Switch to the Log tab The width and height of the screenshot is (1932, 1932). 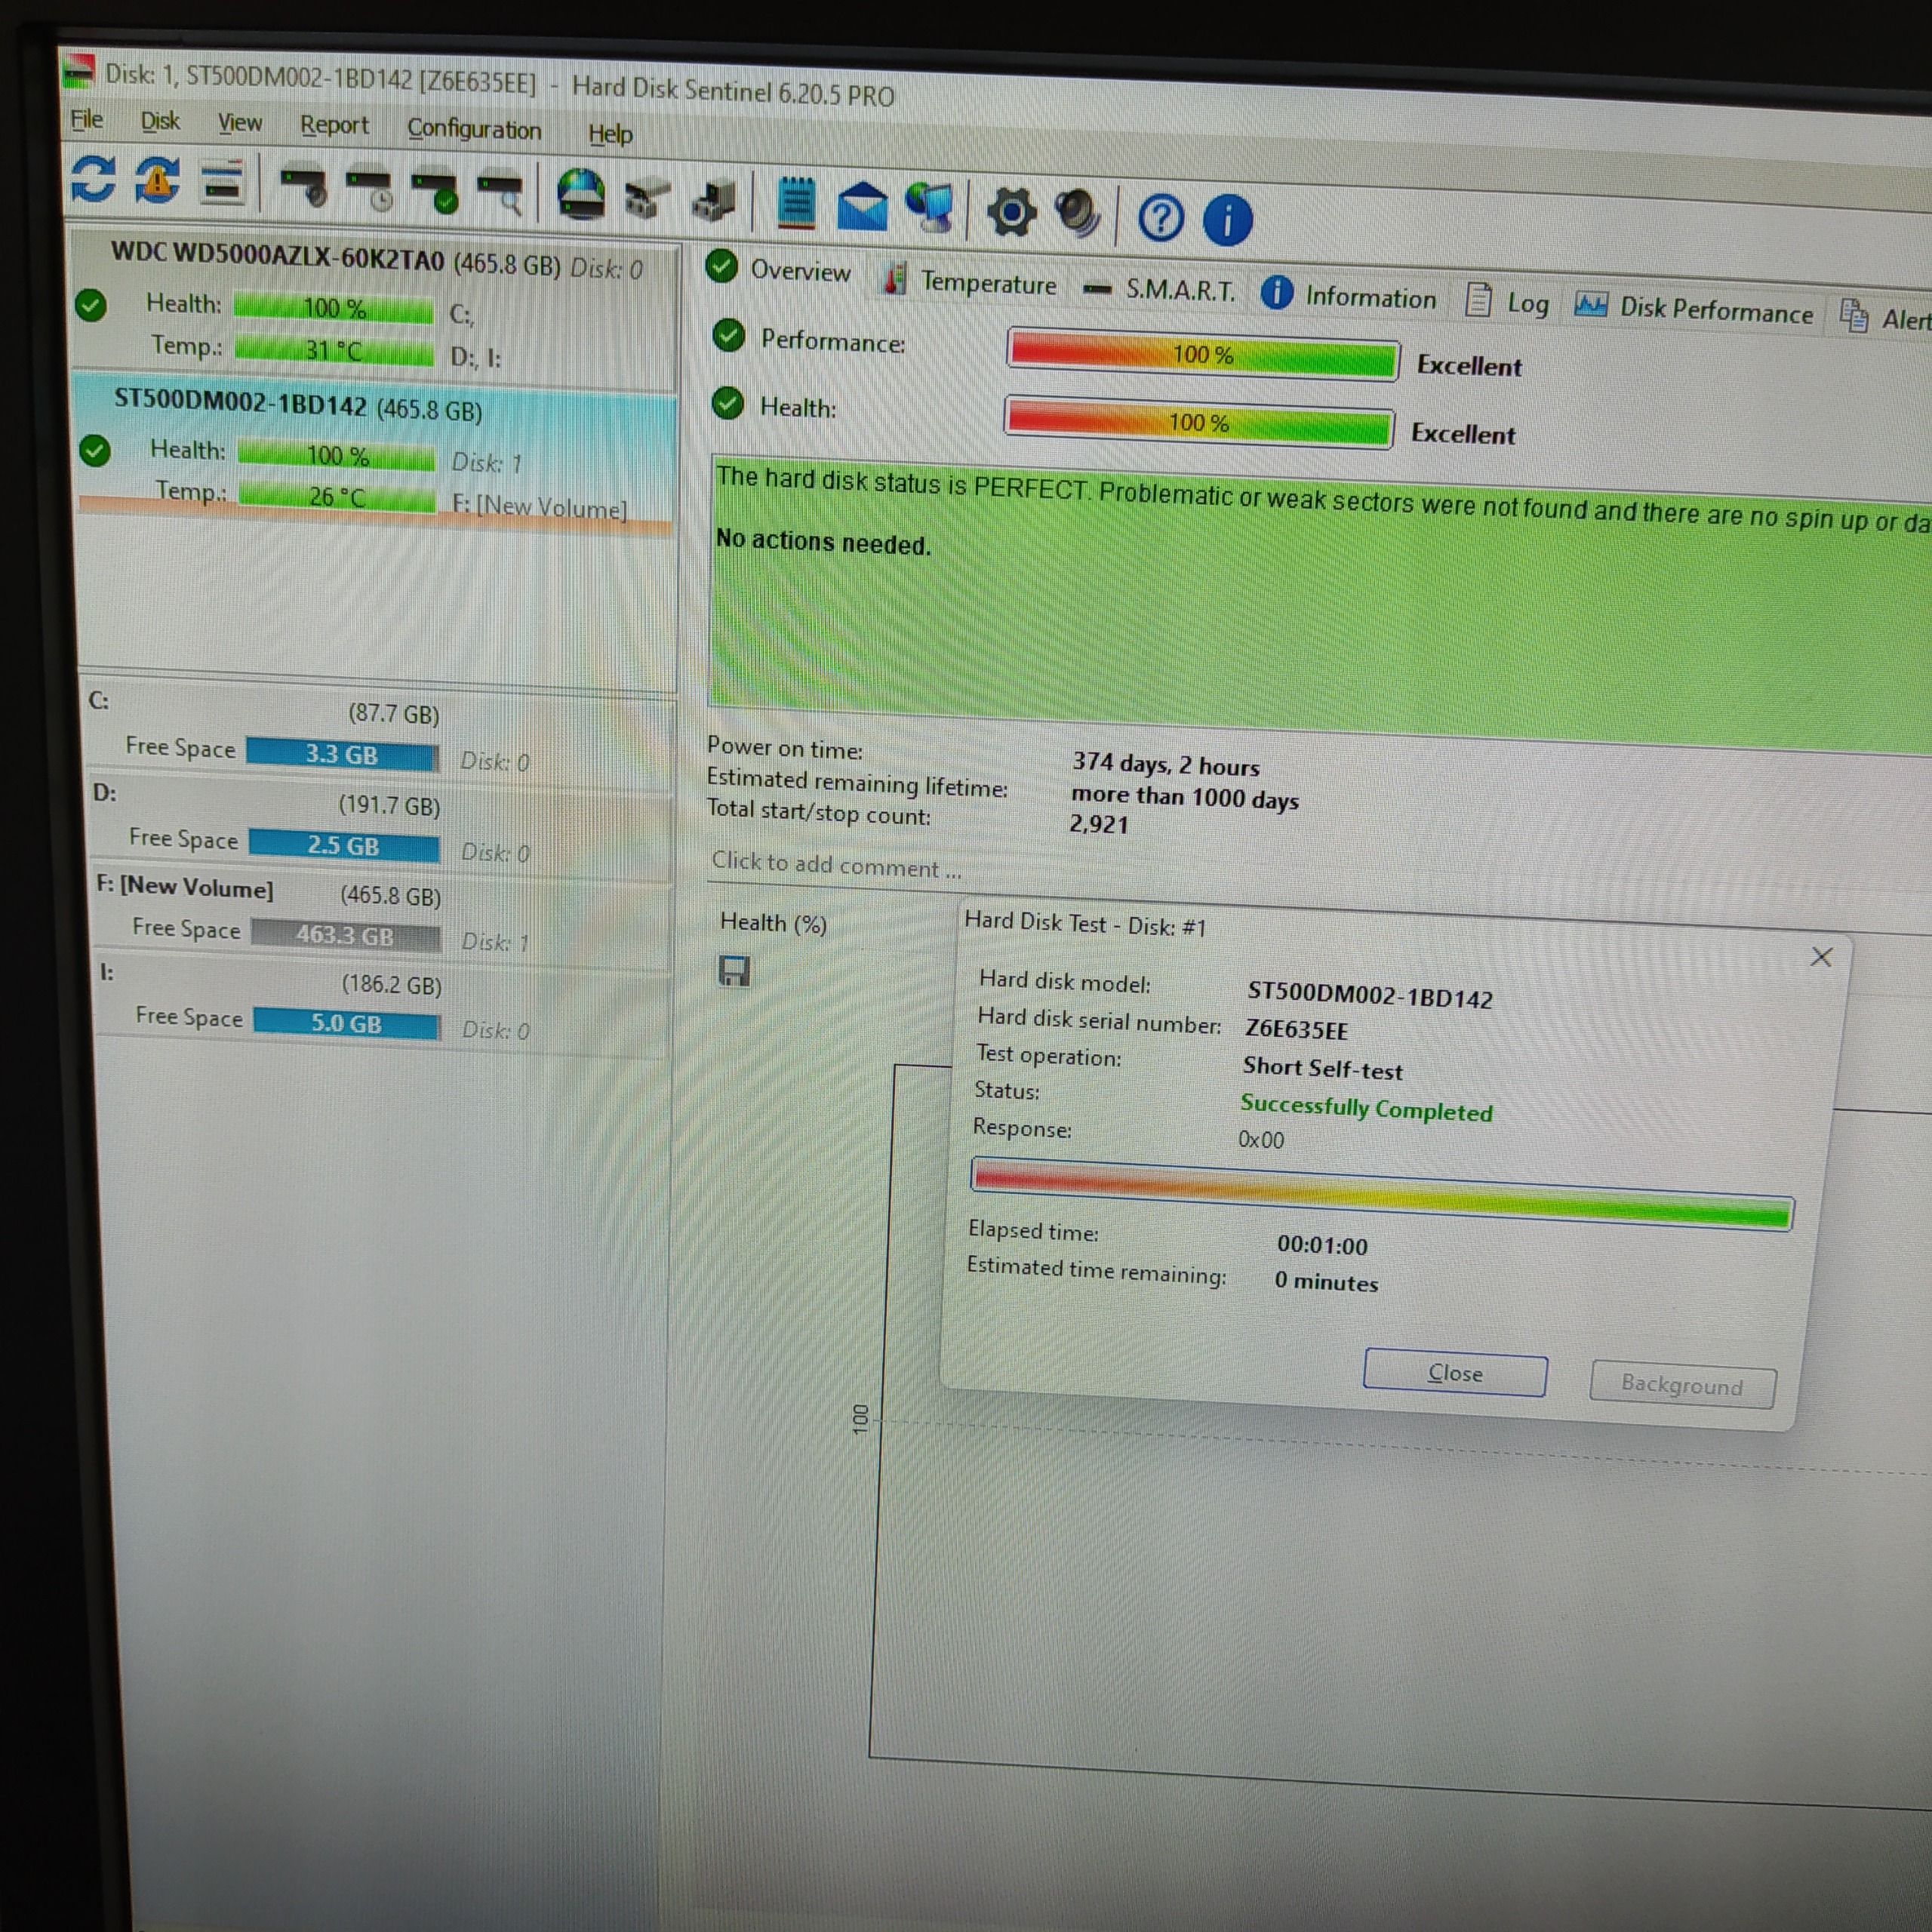click(x=1507, y=301)
